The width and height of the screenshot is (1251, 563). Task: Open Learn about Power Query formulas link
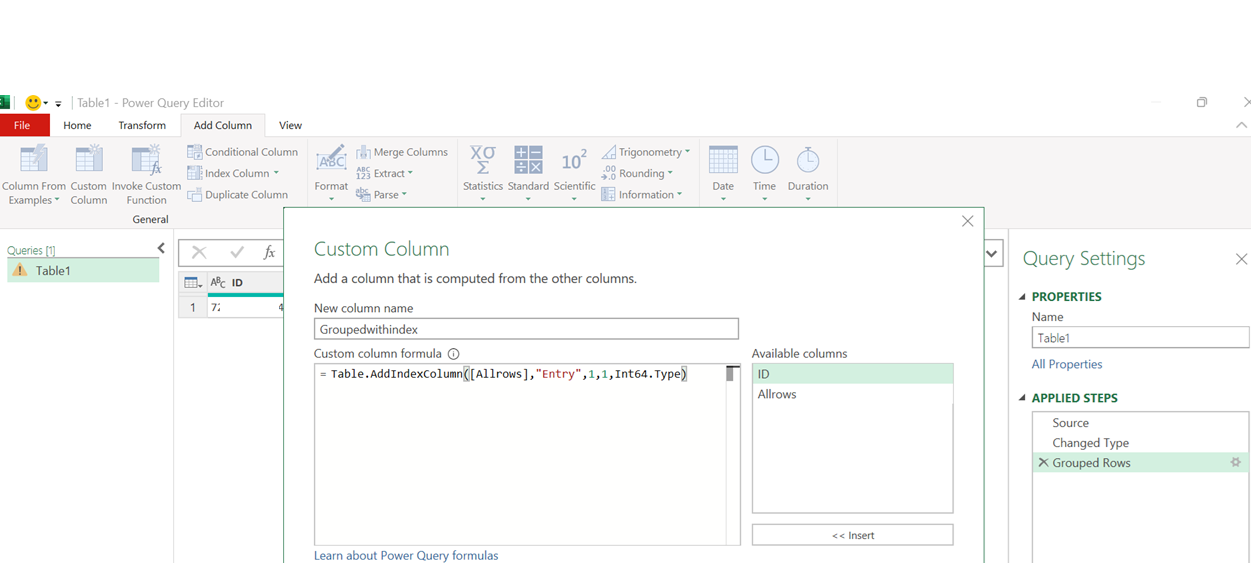click(406, 555)
